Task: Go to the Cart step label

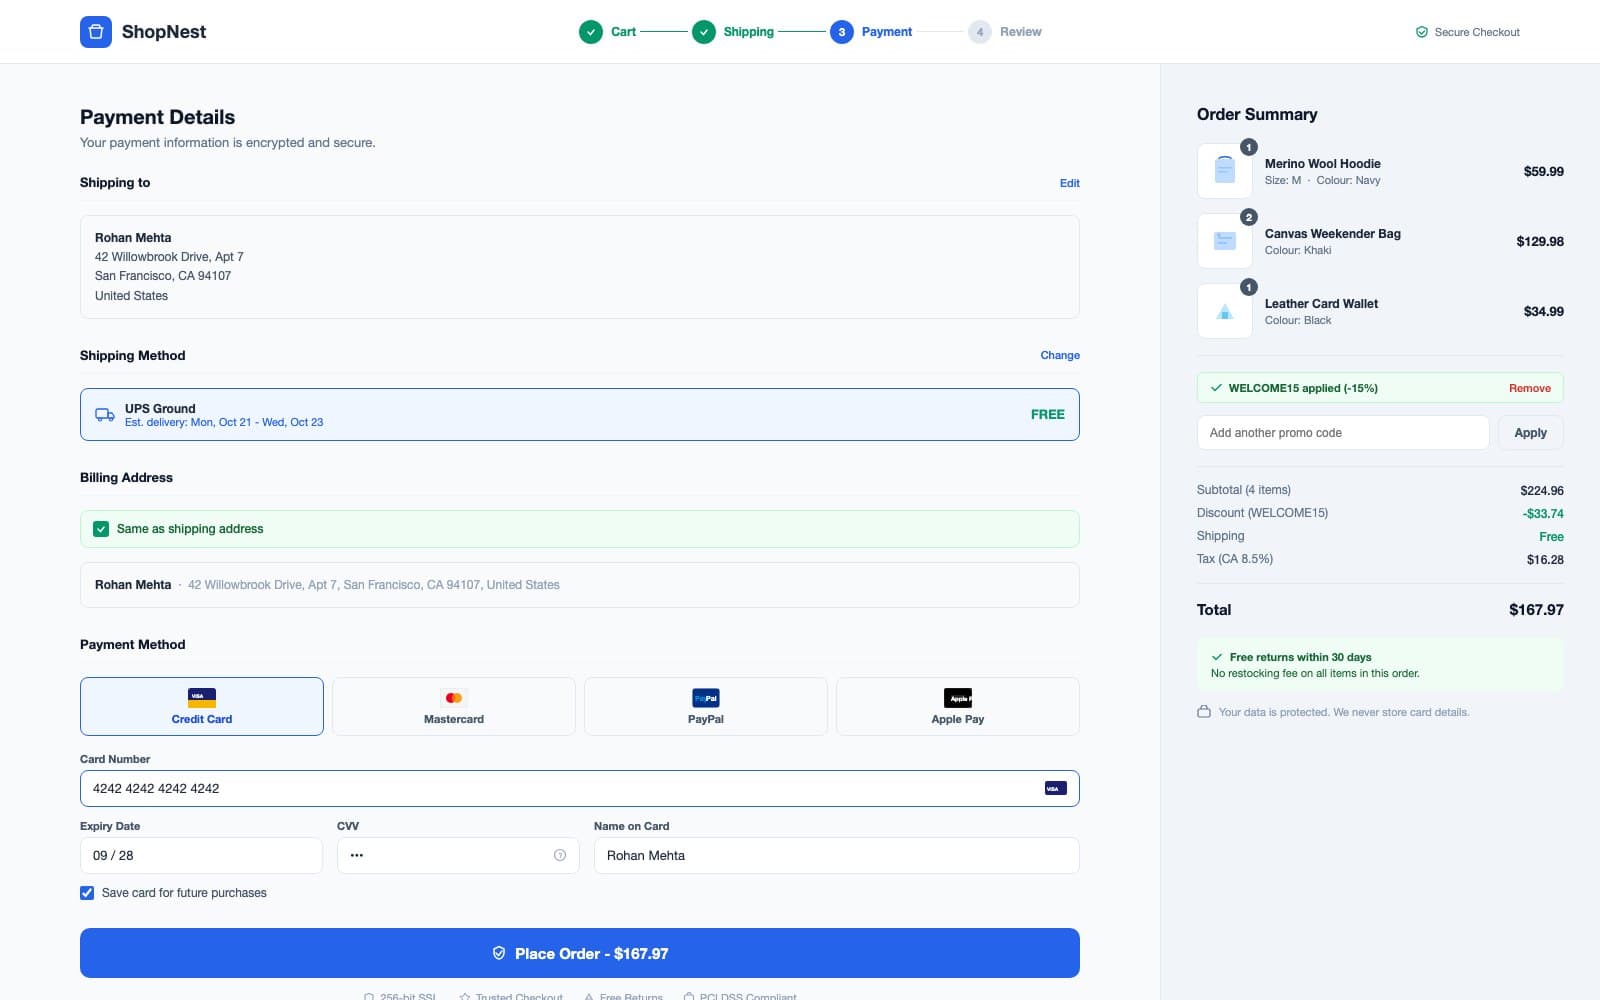Action: tap(624, 32)
